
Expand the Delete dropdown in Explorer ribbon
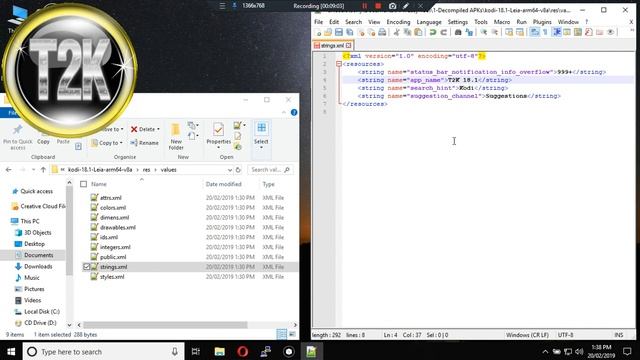[x=158, y=129]
